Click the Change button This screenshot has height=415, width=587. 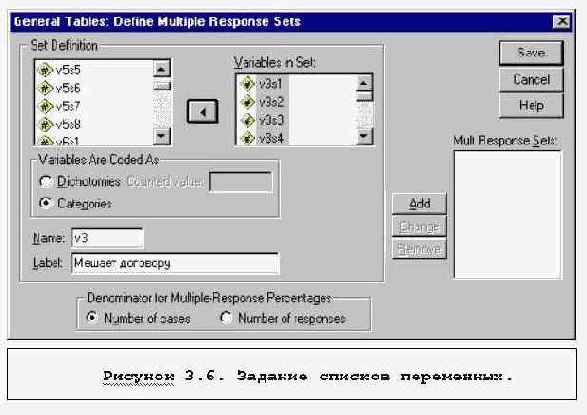point(419,226)
